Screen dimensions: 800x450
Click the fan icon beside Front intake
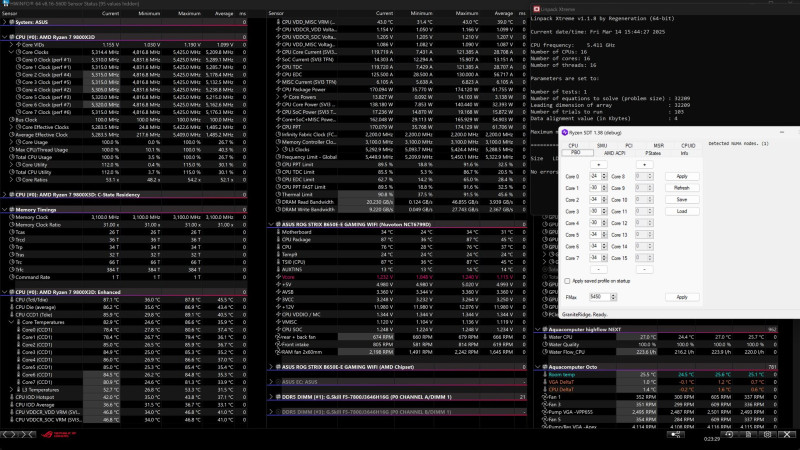click(278, 344)
